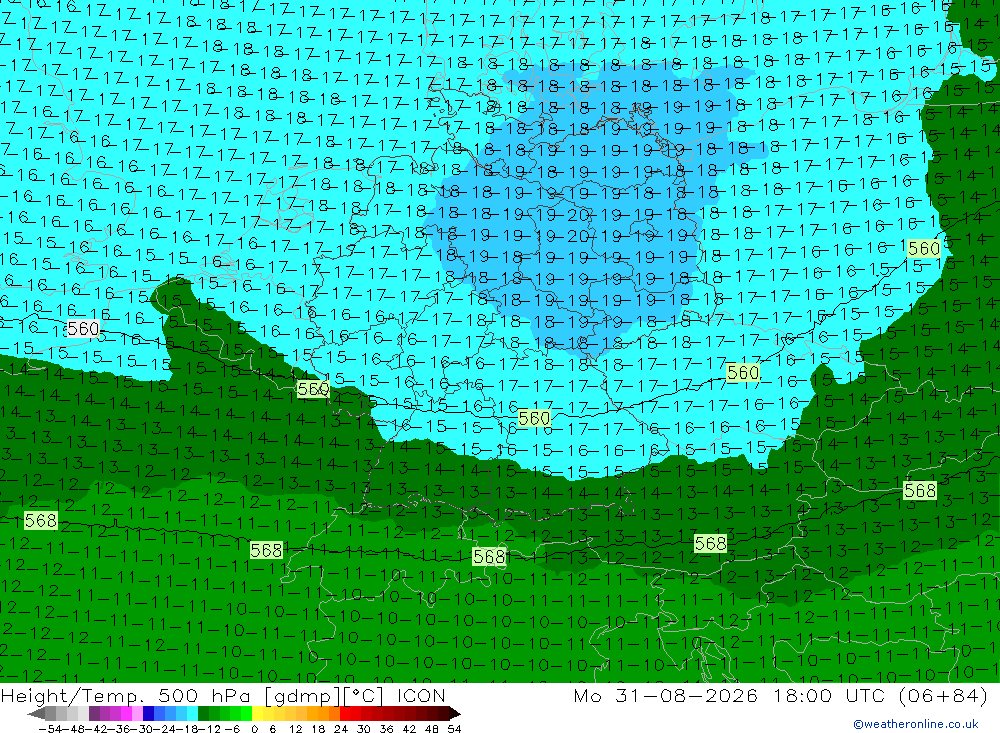Click the "ICON" model name in the title

coord(421,696)
